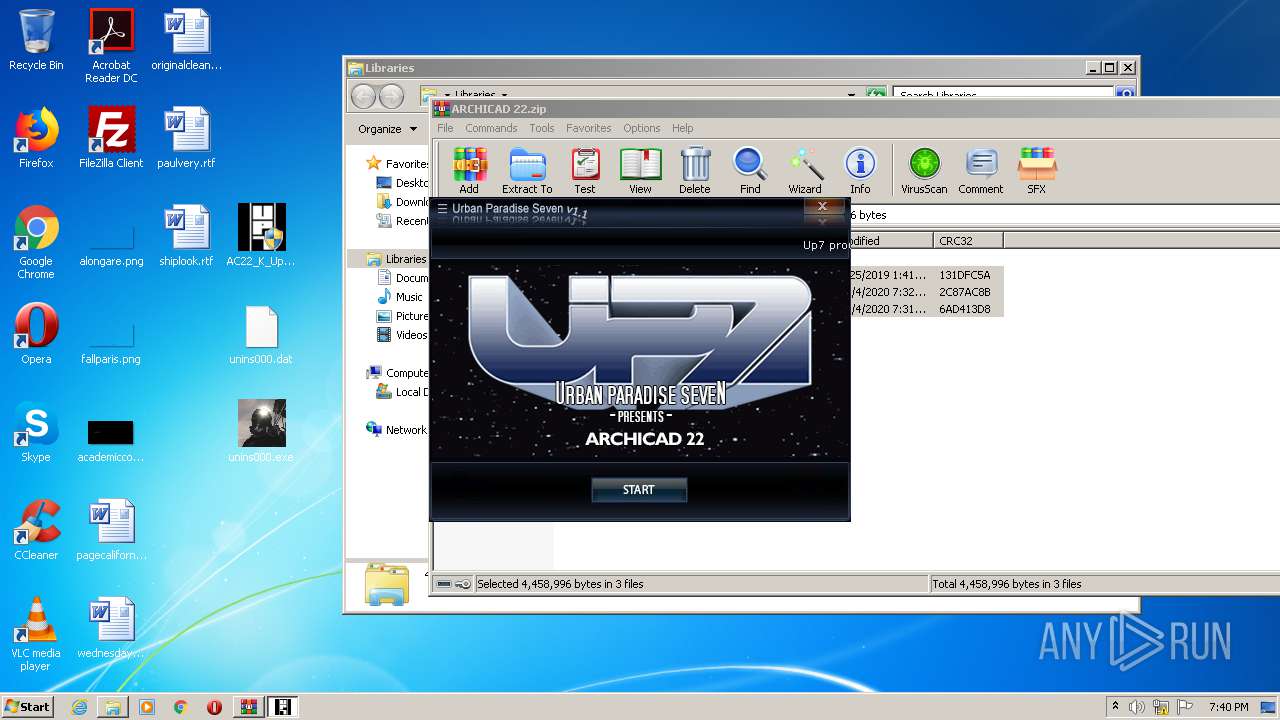The image size is (1280, 720).
Task: Click the Forward button in Libraries window
Action: (x=391, y=96)
